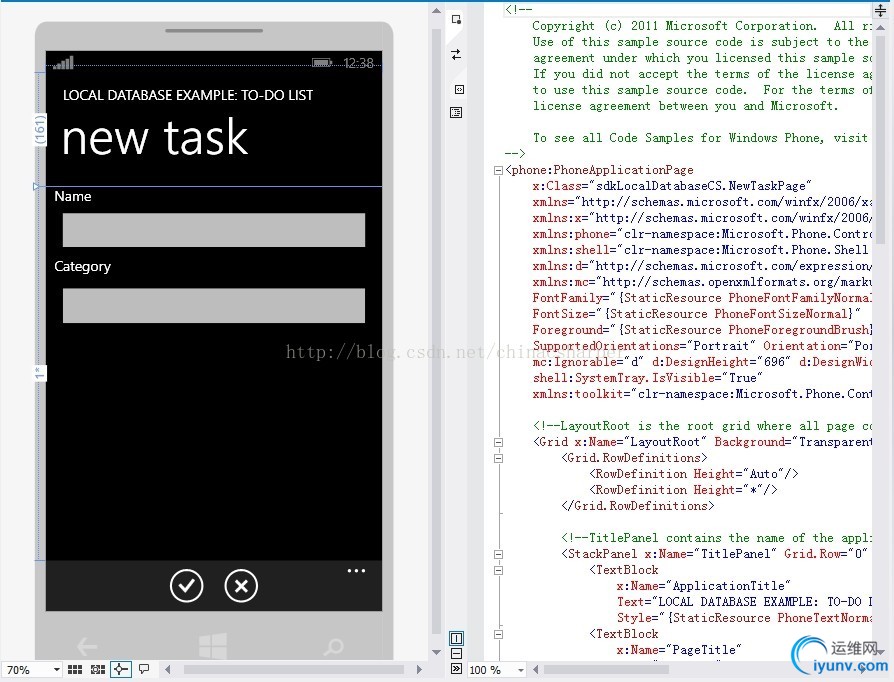Click the designer vertical scroll up arrow
The height and width of the screenshot is (682, 894).
[x=436, y=10]
